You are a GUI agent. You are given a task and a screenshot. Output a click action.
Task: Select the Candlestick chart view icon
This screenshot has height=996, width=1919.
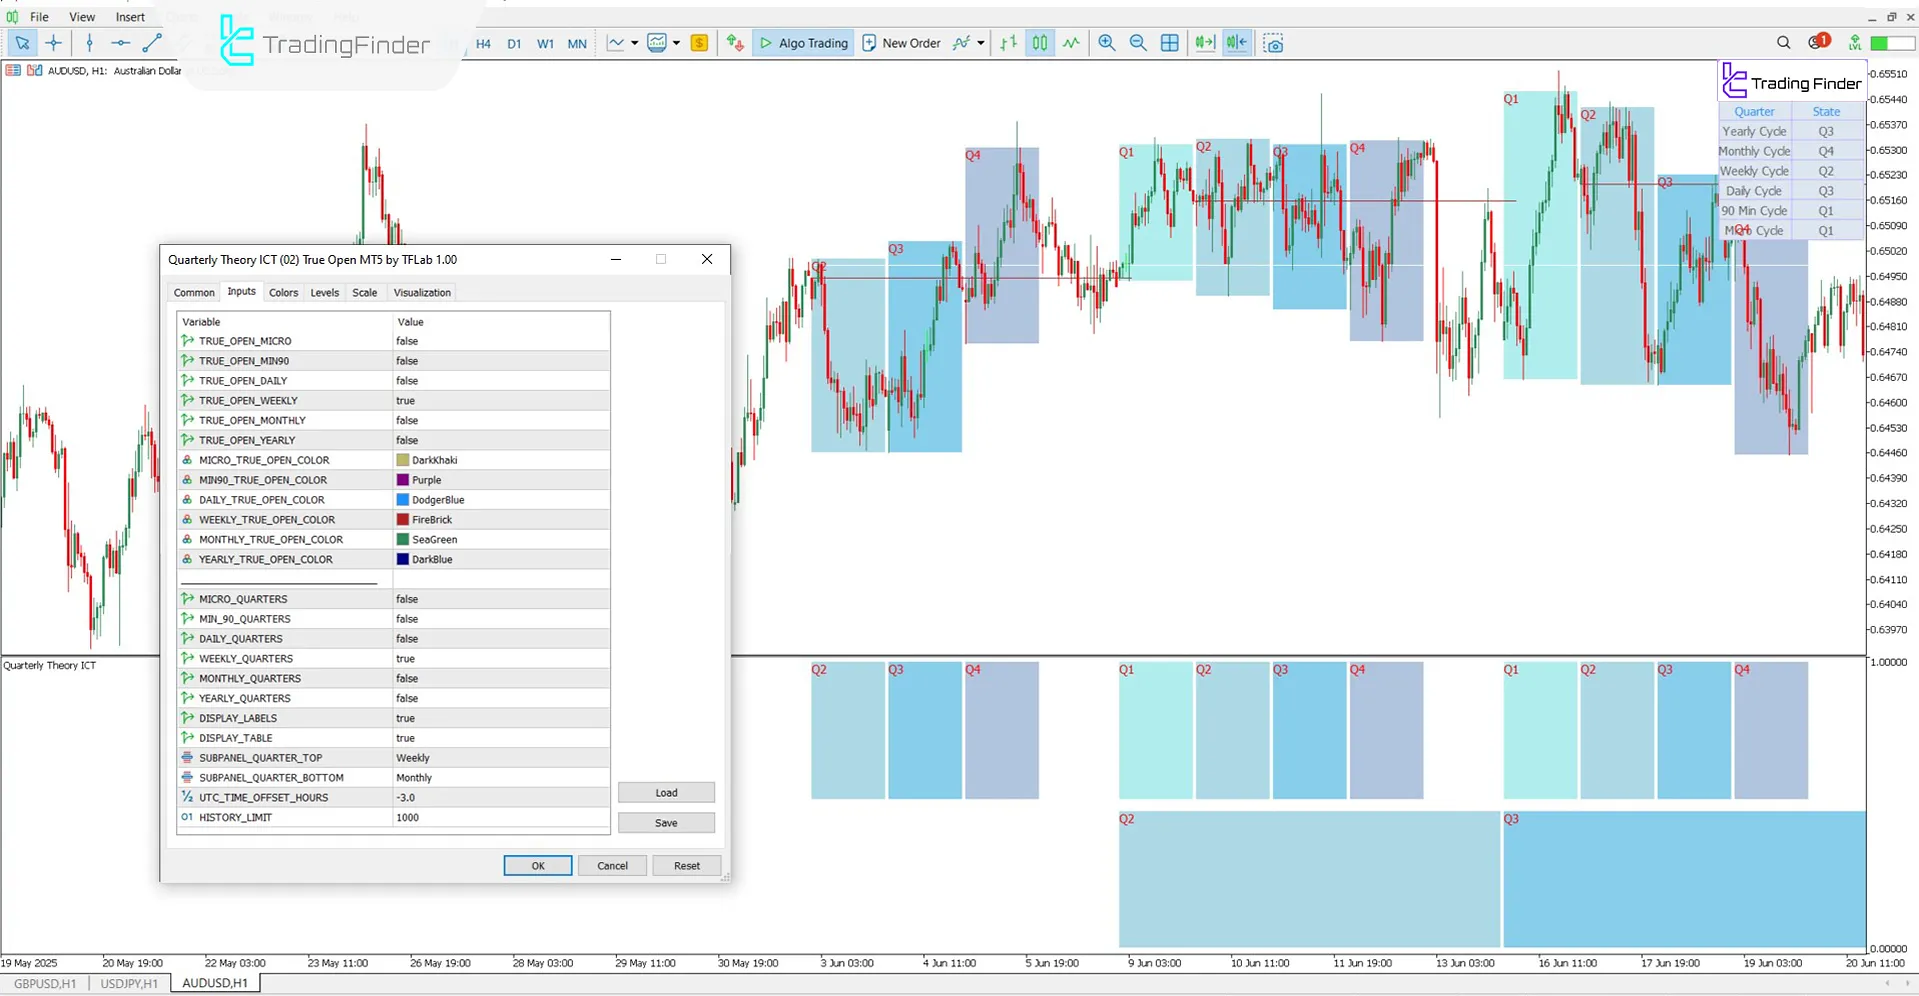click(1039, 43)
